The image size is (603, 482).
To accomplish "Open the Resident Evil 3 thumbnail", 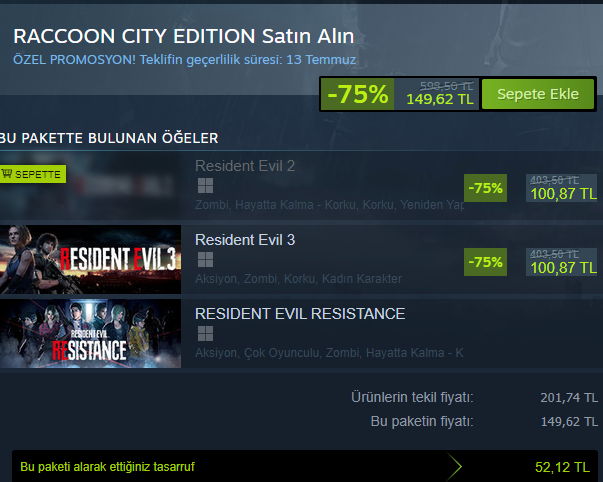I will [x=90, y=259].
